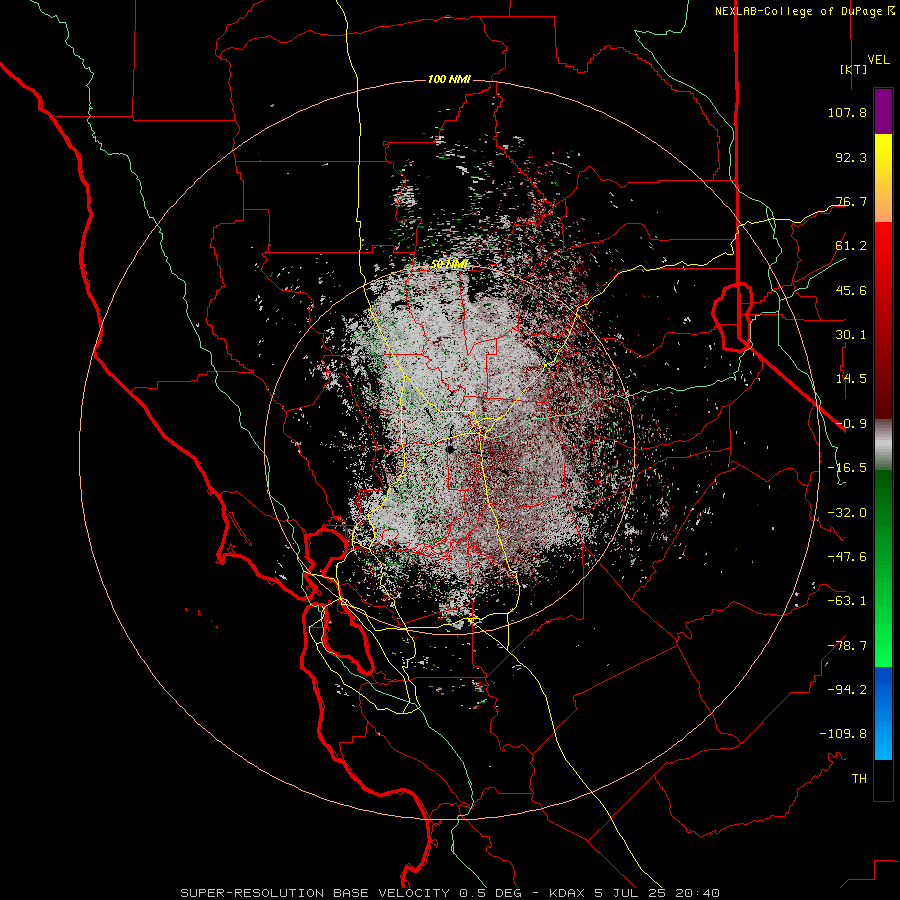The image size is (900, 900).
Task: Click the VEL legend title
Action: click(878, 60)
